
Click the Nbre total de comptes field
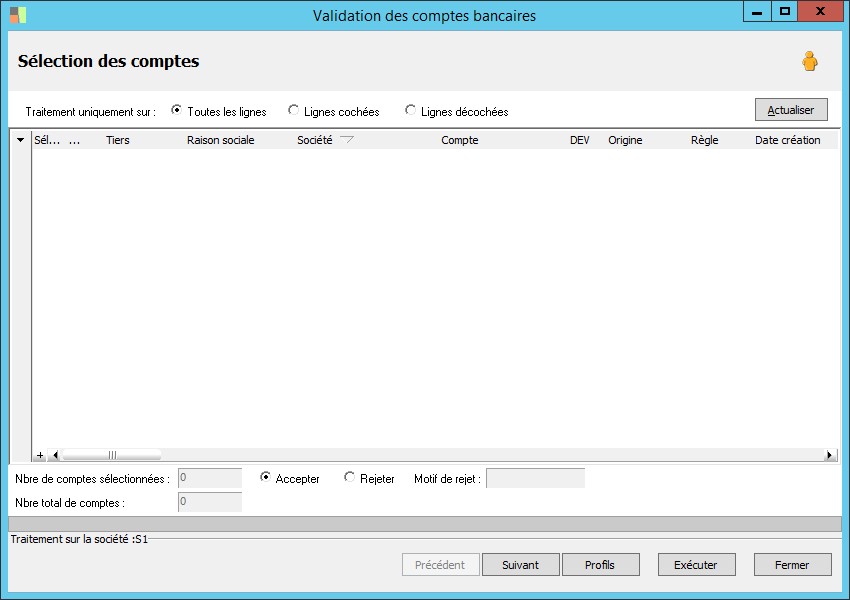point(210,502)
